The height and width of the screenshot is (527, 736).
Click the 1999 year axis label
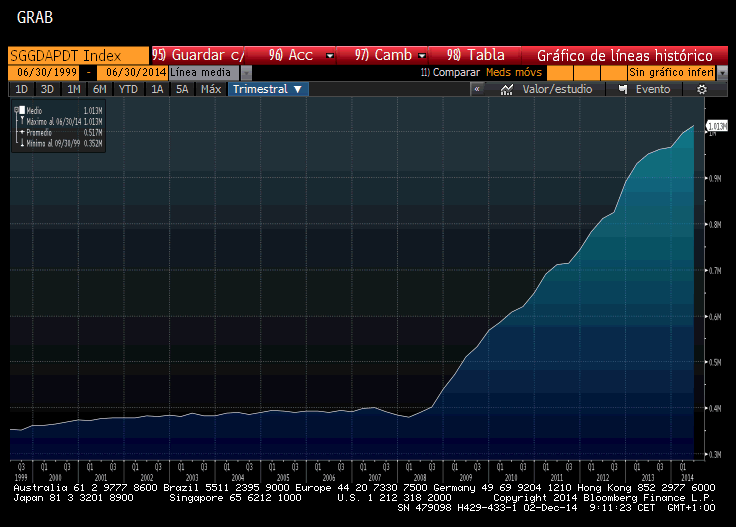pyautogui.click(x=21, y=477)
